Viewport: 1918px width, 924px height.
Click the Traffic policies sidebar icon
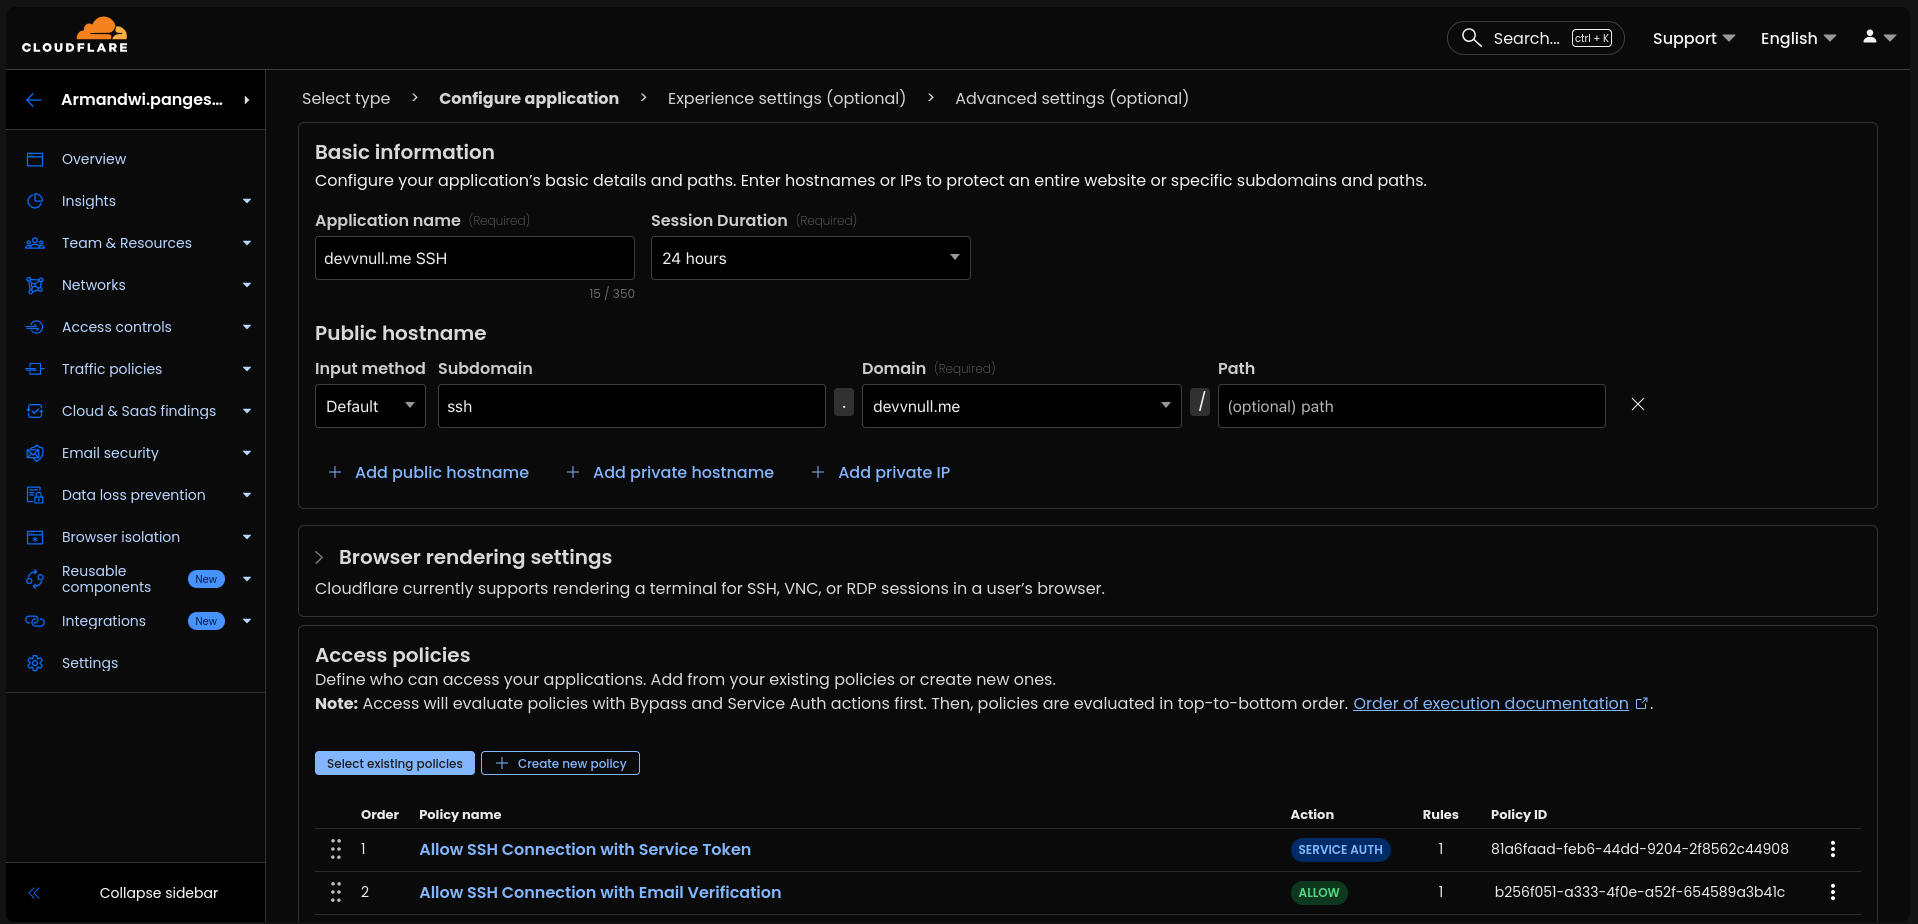coord(35,369)
